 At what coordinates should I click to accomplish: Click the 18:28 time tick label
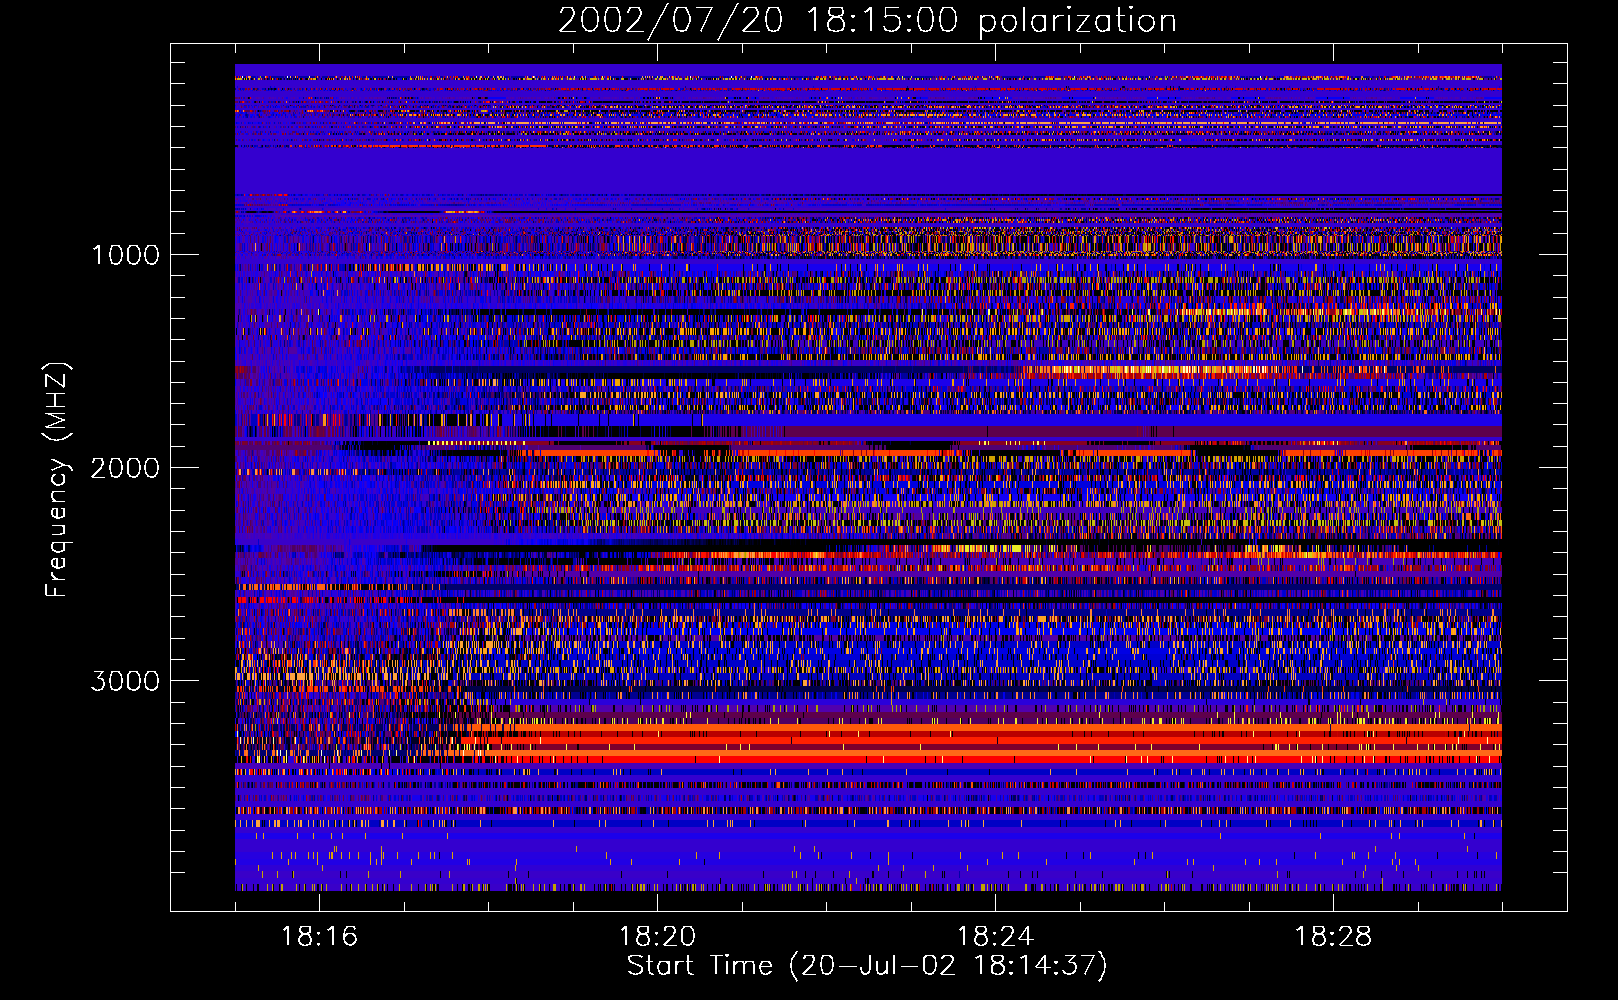(1333, 936)
